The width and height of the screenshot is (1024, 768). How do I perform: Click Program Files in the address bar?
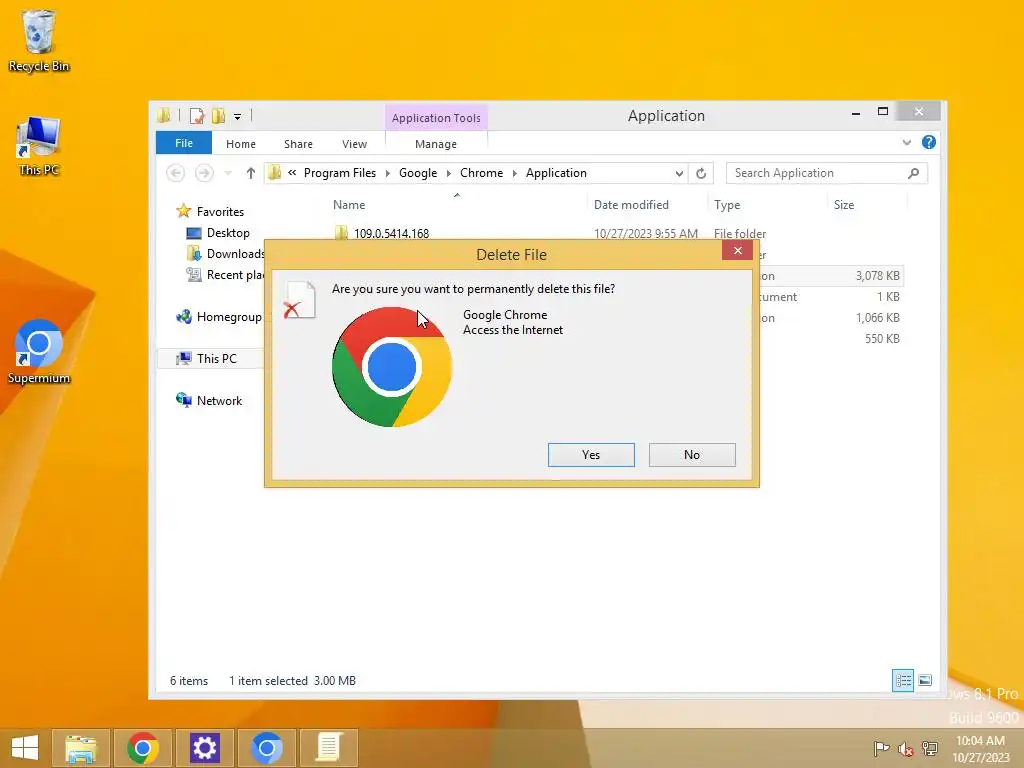tap(340, 173)
